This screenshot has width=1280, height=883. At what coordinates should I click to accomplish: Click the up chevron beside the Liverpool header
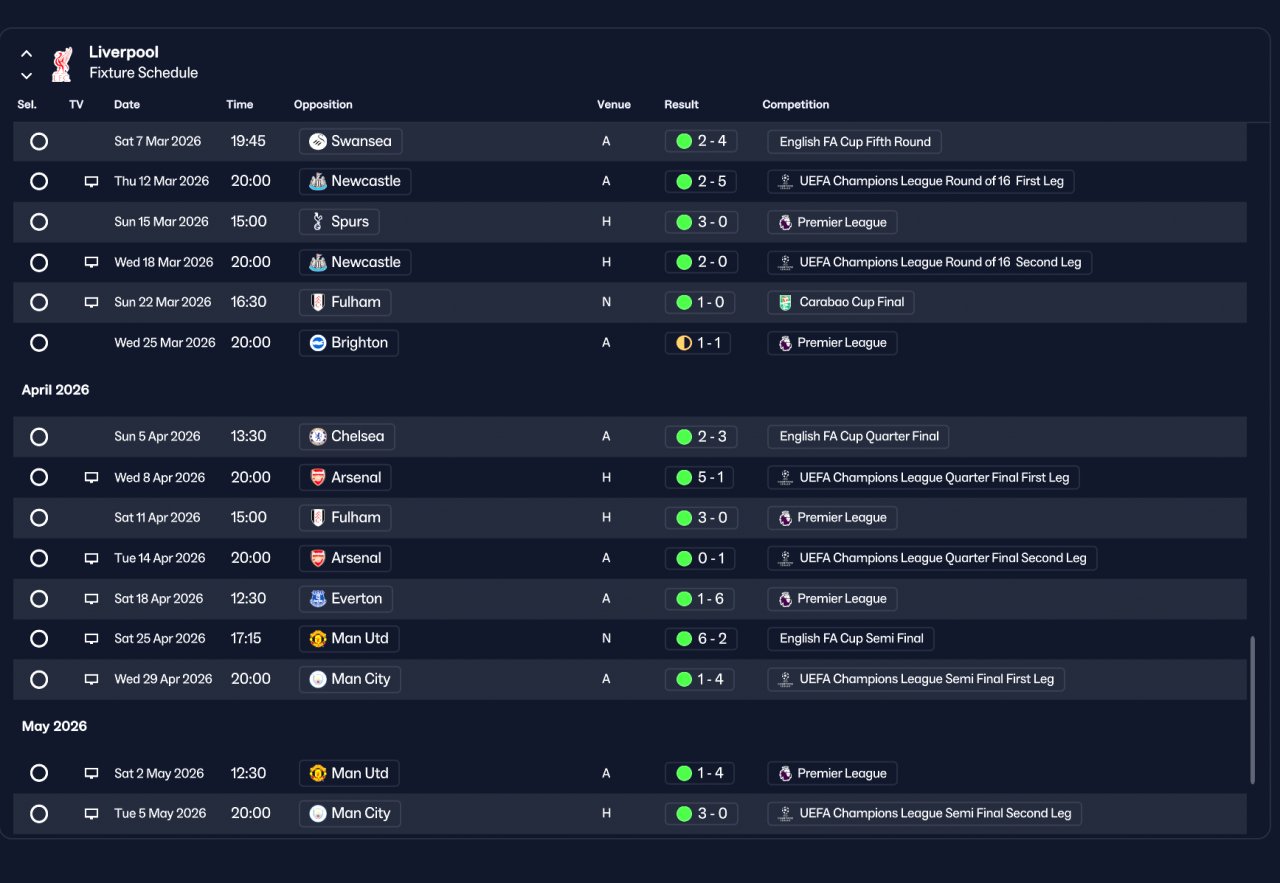[27, 54]
